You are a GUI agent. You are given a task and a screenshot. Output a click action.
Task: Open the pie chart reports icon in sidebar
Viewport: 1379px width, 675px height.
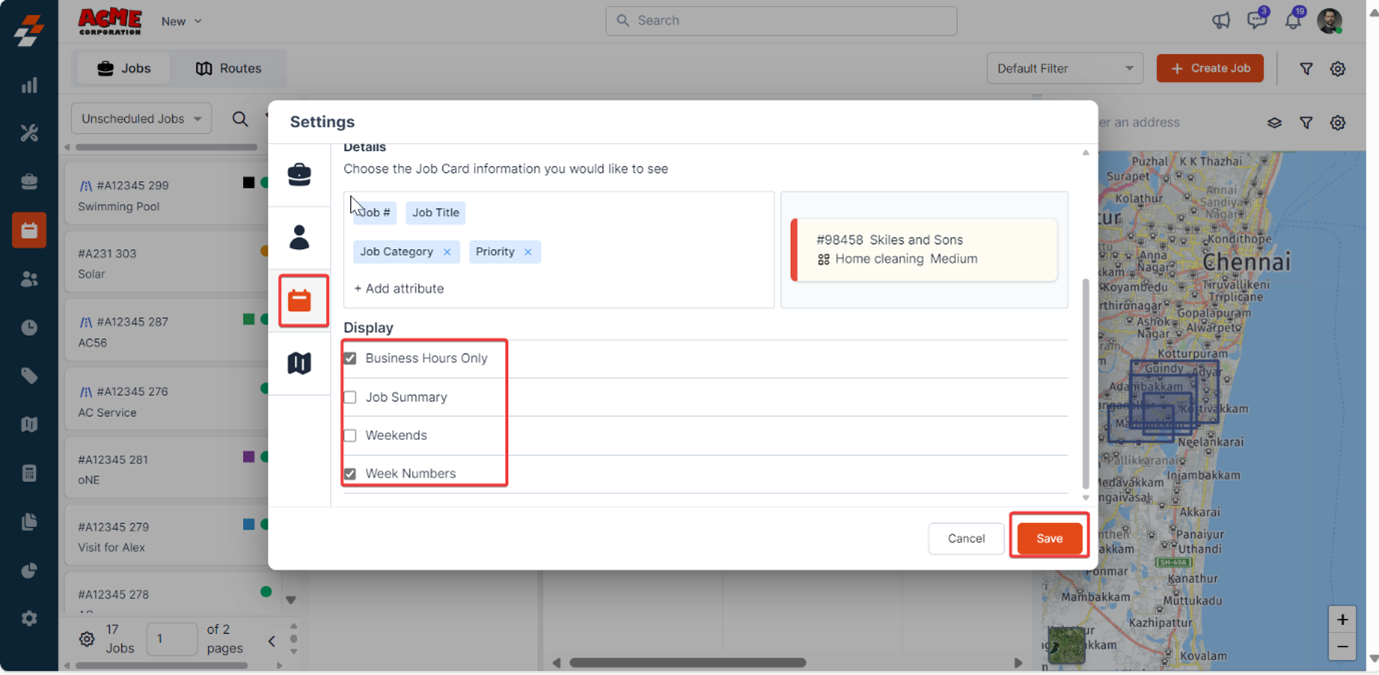[x=29, y=570]
